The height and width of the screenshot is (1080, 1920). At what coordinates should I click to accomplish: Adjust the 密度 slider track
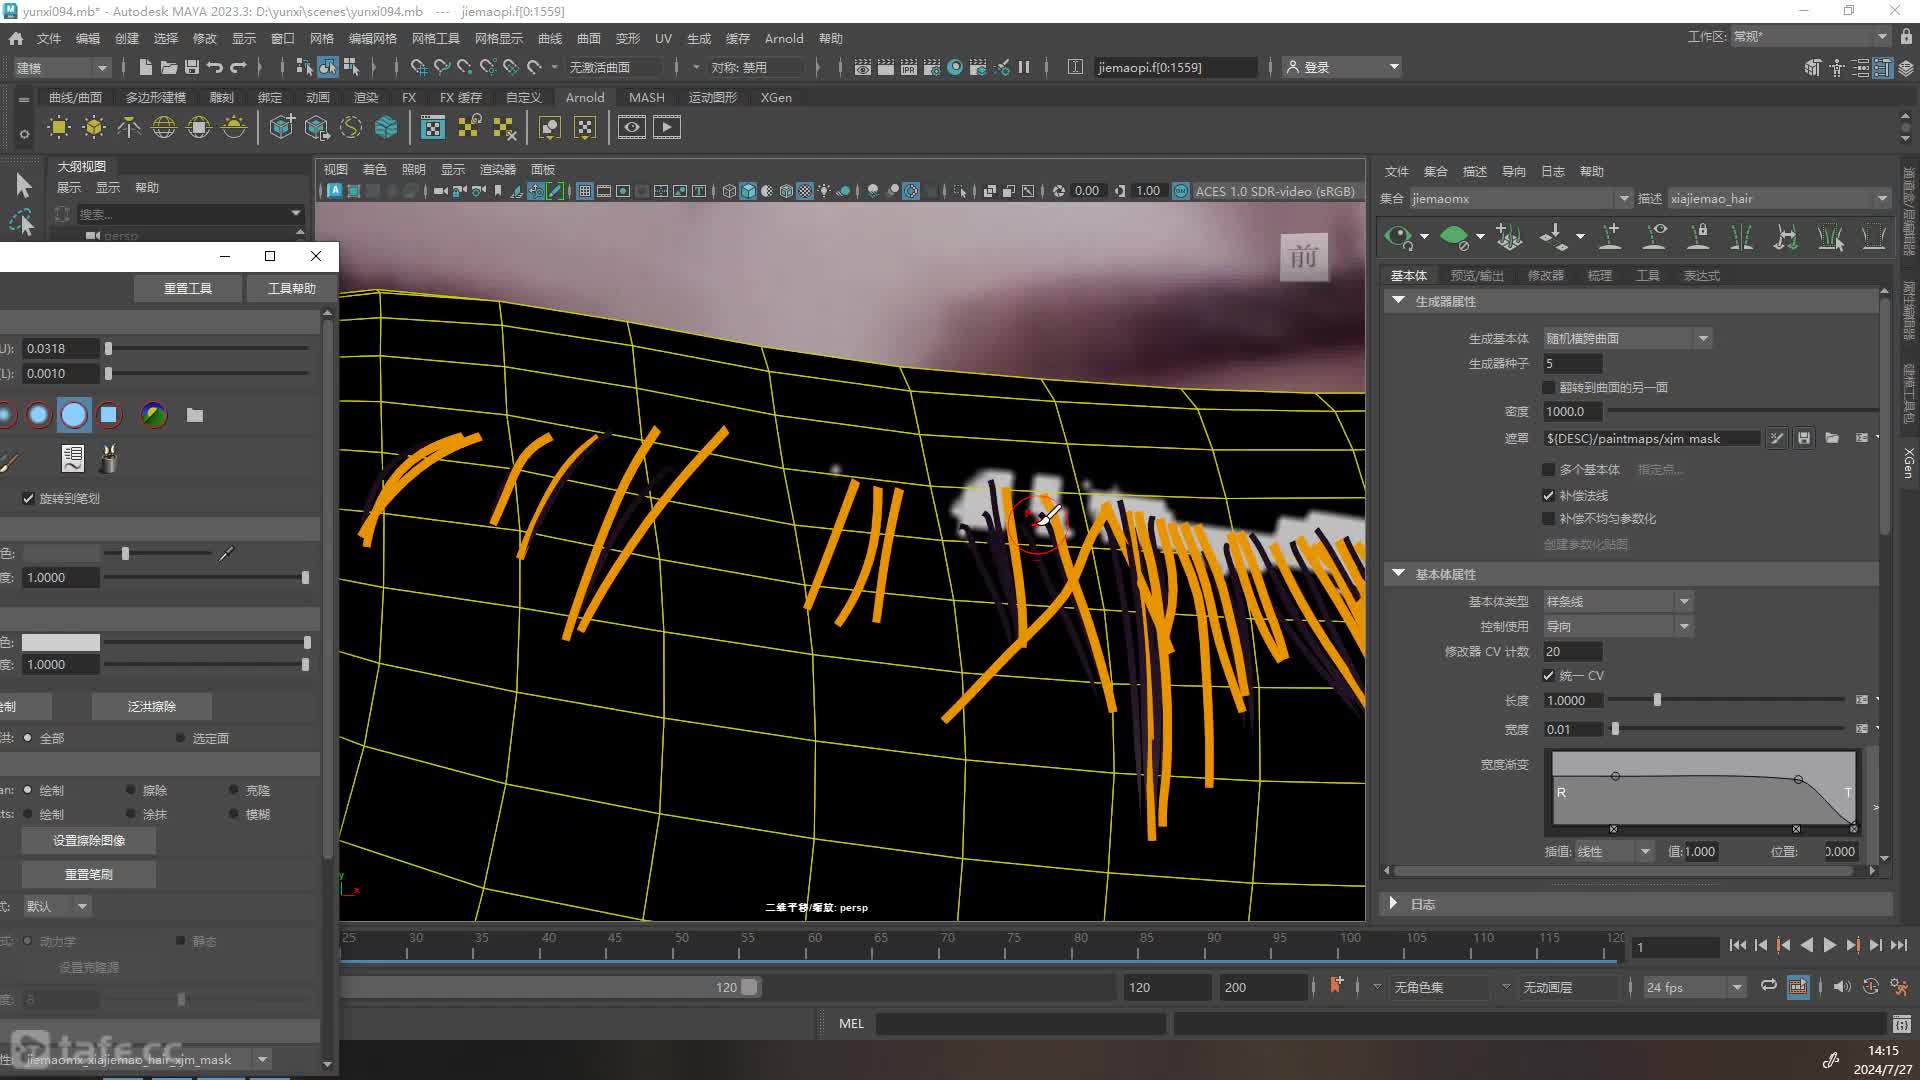coord(1741,411)
